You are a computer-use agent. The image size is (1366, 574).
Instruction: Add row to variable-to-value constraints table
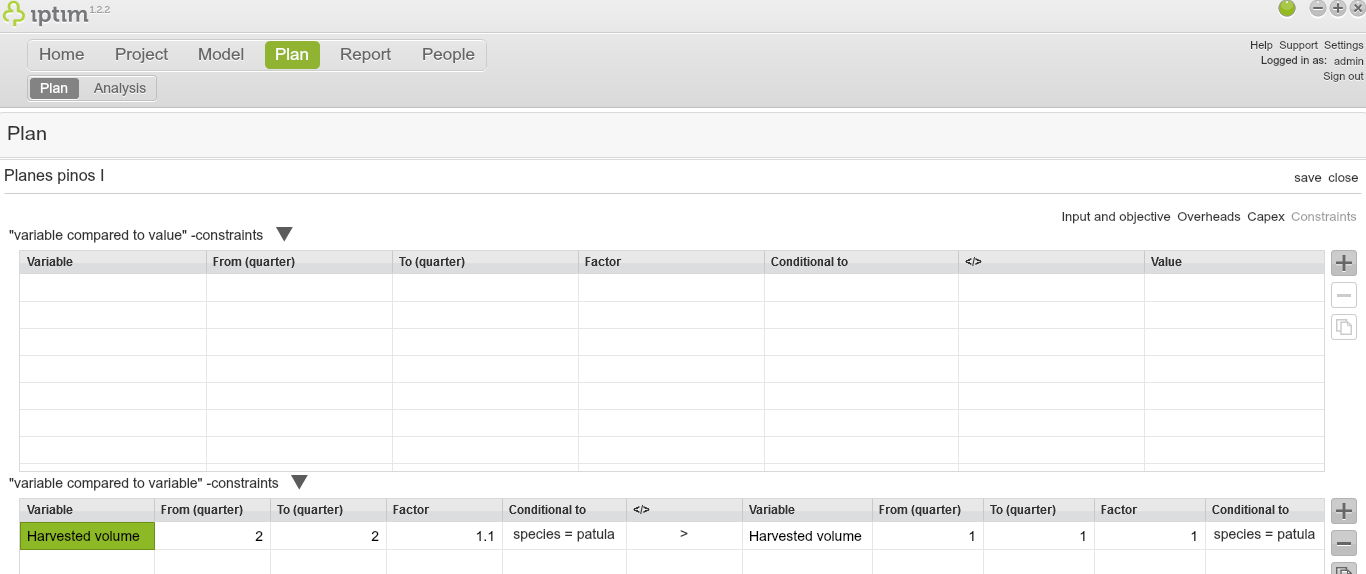[1344, 263]
